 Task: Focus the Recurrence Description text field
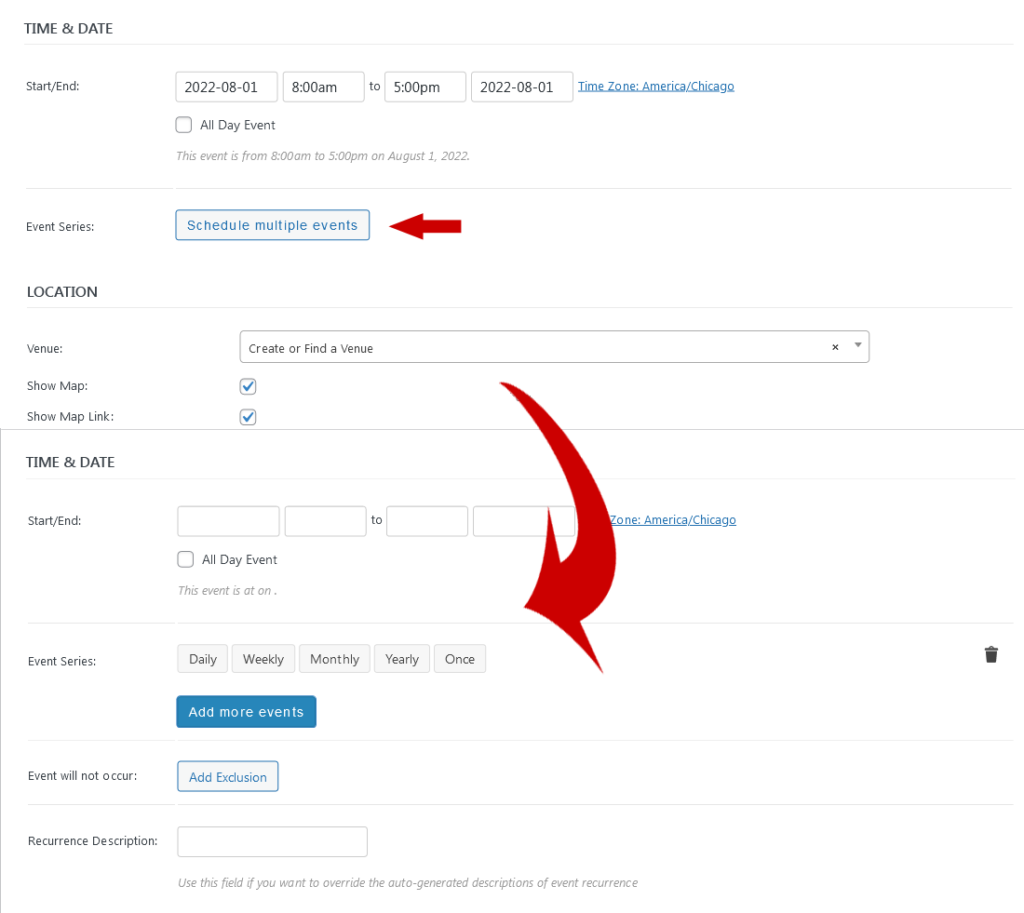pyautogui.click(x=272, y=841)
